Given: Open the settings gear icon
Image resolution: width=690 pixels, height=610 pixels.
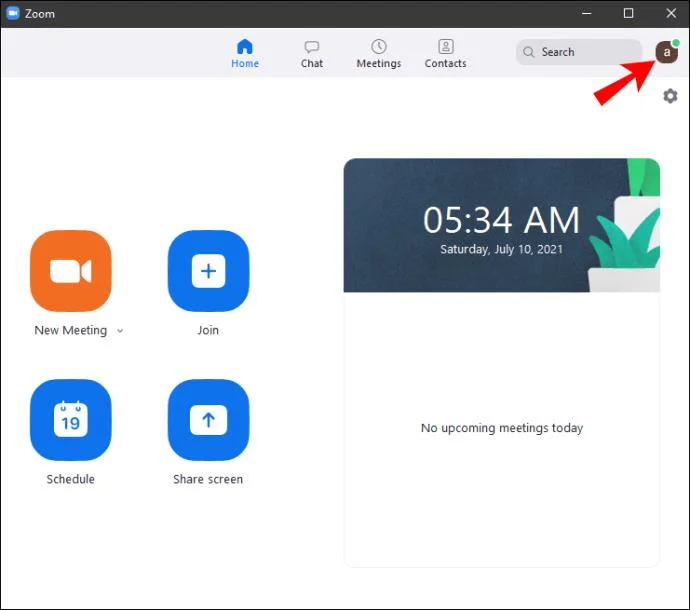Looking at the screenshot, I should (670, 96).
